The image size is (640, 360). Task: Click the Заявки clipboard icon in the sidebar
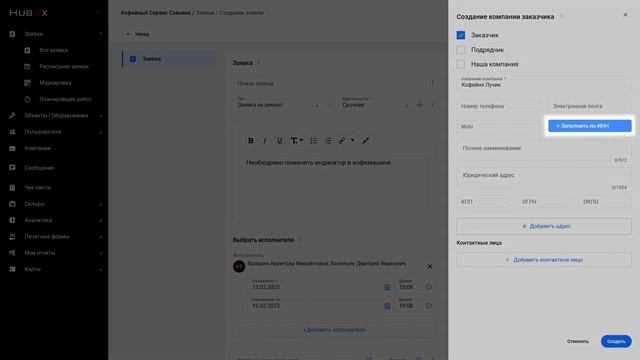(x=12, y=34)
